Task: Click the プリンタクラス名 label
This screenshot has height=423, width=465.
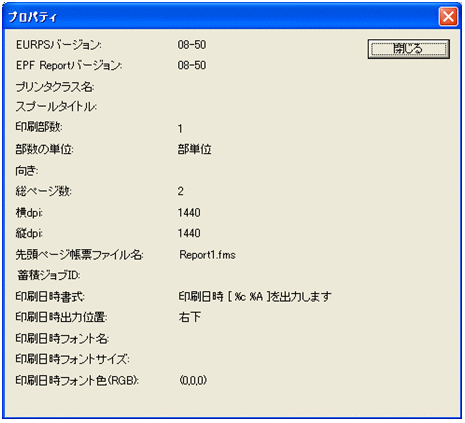Action: pos(55,87)
